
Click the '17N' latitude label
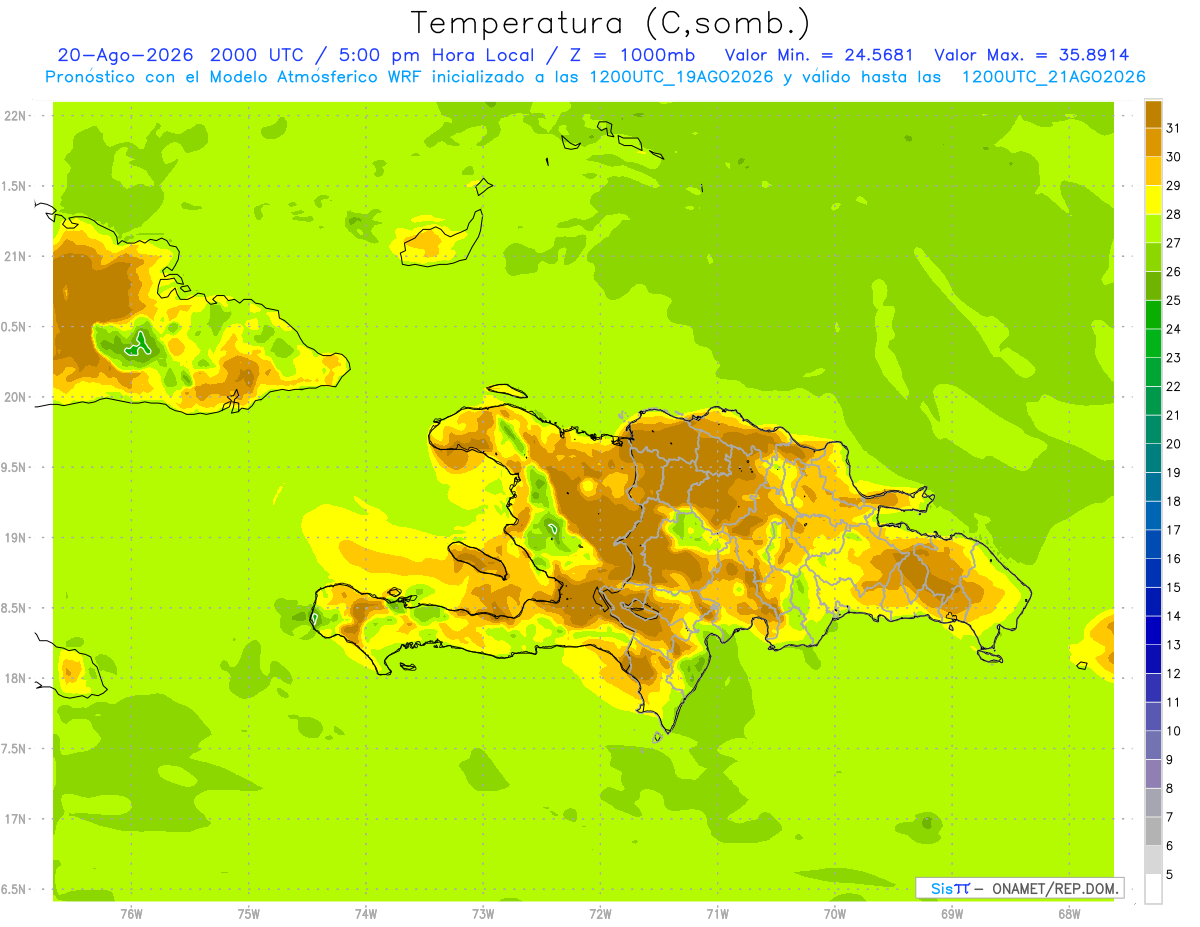[15, 819]
